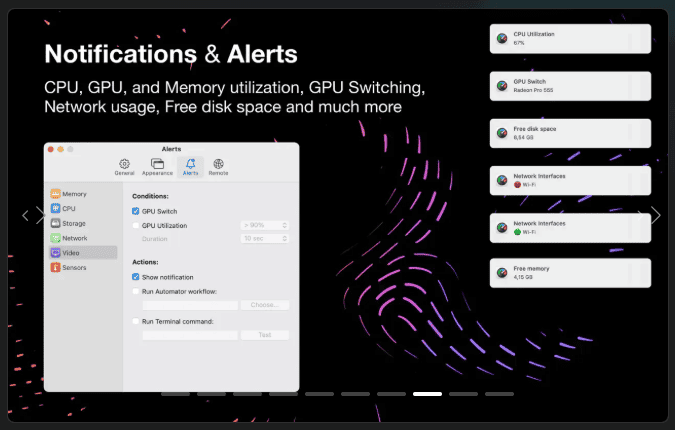
Task: Select the Video row in sidebar
Action: pos(83,253)
